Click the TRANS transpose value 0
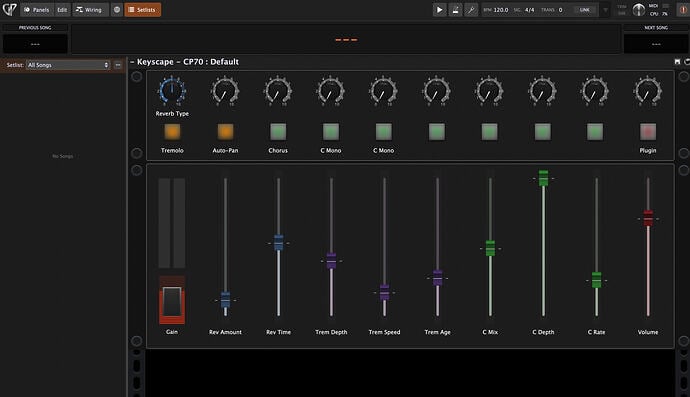This screenshot has height=397, width=690. pos(560,10)
